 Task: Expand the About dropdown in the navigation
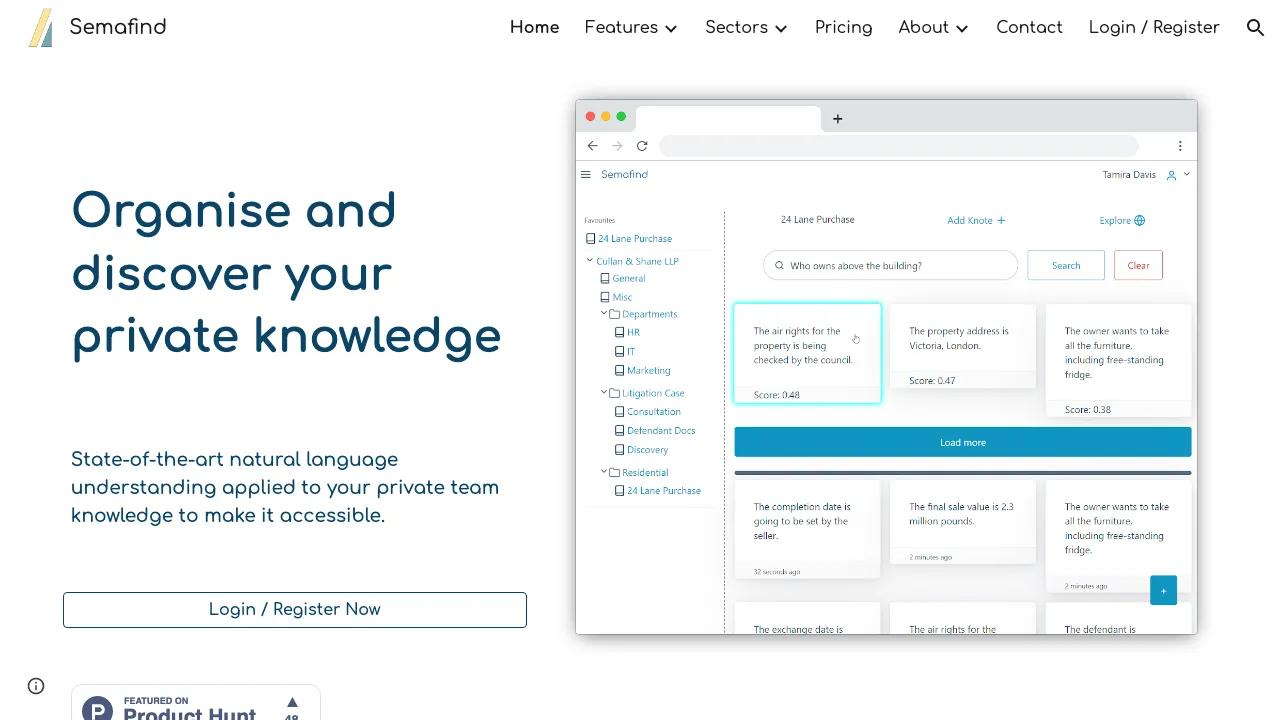tap(962, 29)
